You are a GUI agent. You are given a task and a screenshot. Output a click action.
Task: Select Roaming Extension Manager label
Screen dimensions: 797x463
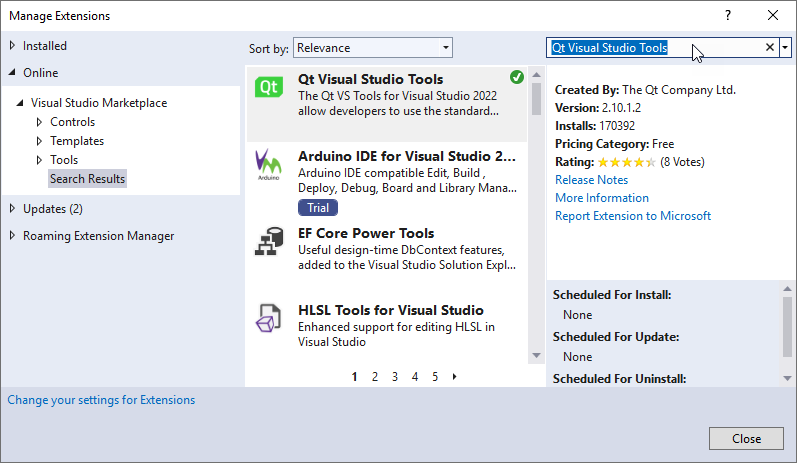tap(99, 236)
